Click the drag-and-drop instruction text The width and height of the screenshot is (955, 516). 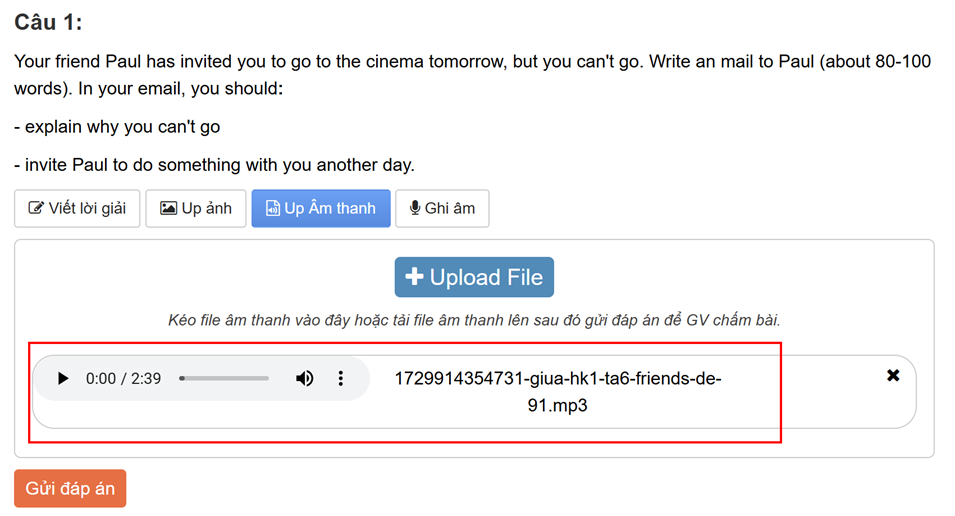coord(474,320)
